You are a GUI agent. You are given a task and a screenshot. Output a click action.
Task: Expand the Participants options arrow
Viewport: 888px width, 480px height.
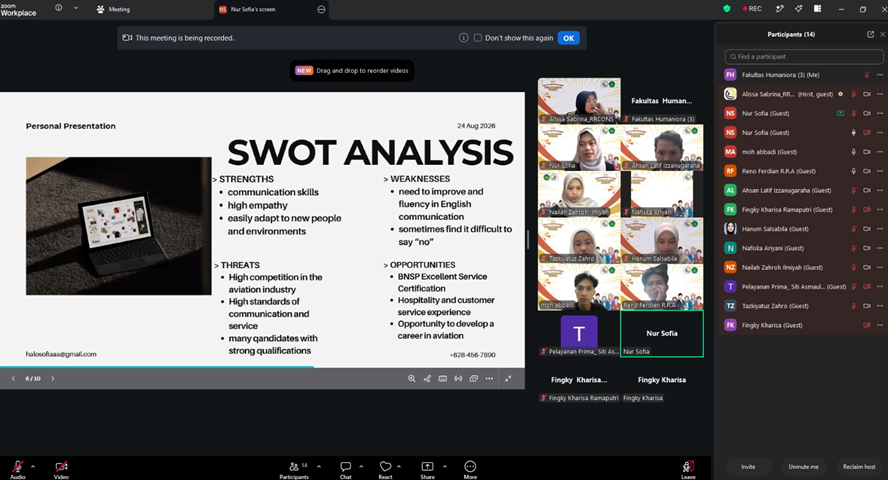(x=319, y=466)
